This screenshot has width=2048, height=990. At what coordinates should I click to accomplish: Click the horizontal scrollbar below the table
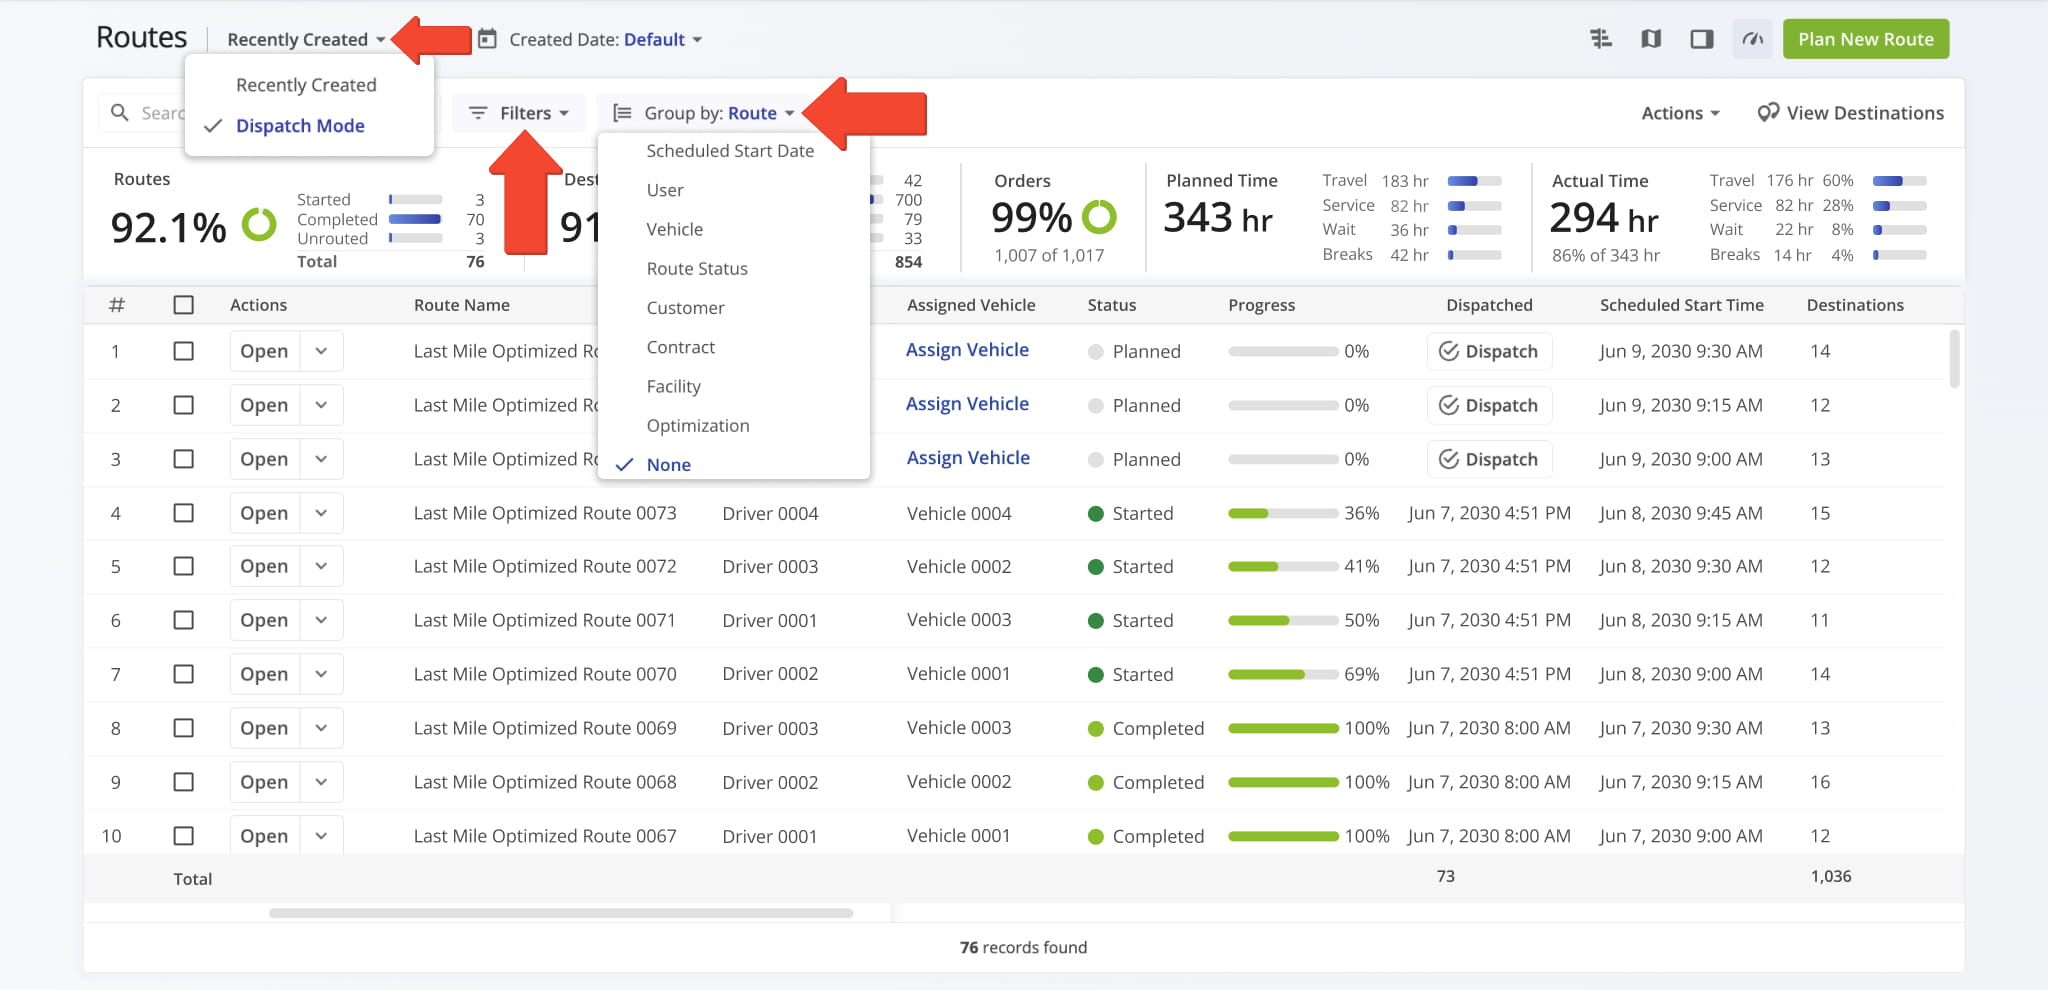pyautogui.click(x=561, y=912)
